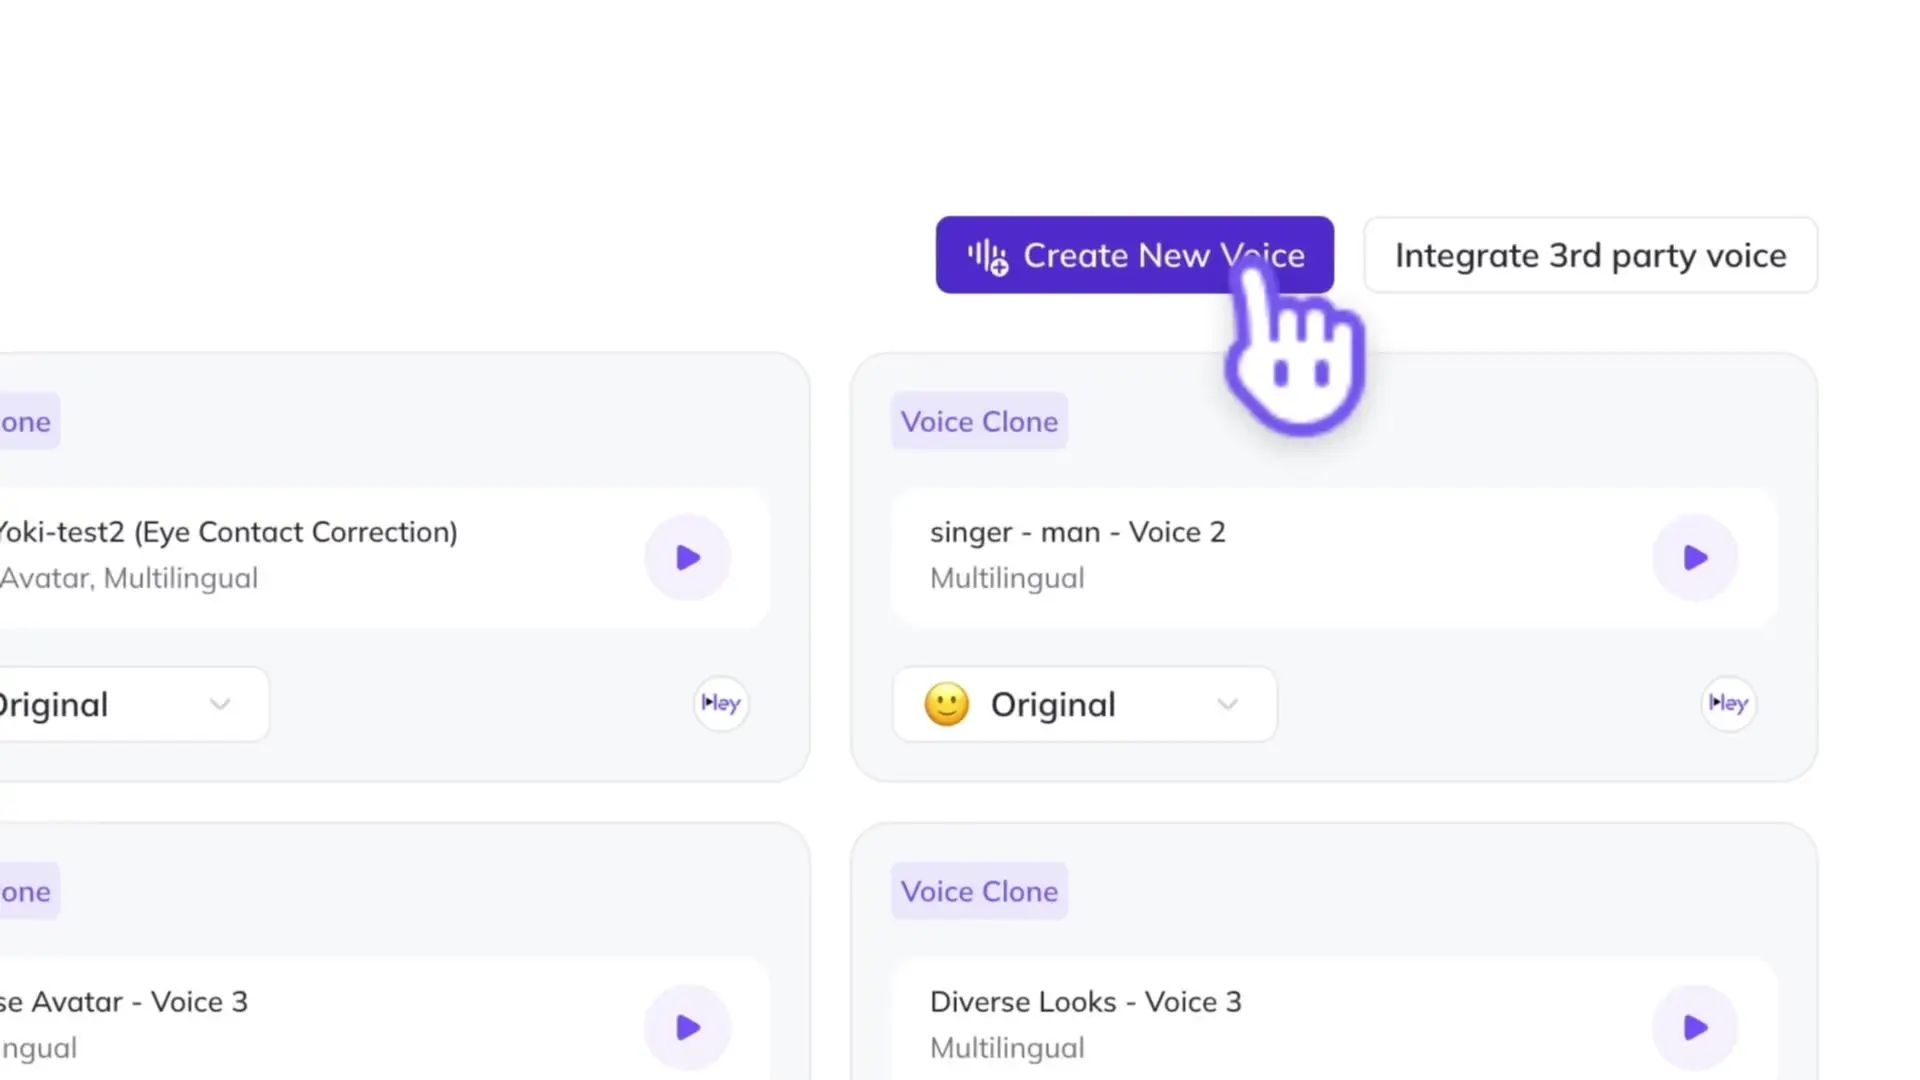Click the Hey badge beside singer - man voice
Image resolution: width=1920 pixels, height=1080 pixels.
point(1728,703)
